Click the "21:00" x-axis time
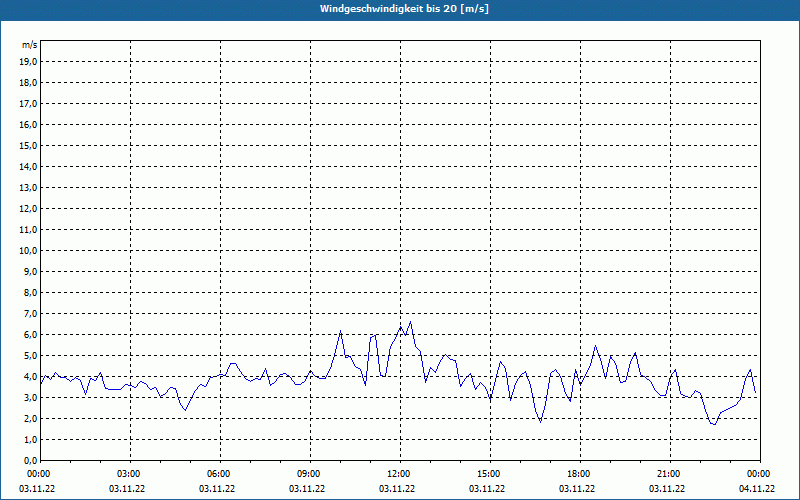Screen dimensions: 800x500 669,474
